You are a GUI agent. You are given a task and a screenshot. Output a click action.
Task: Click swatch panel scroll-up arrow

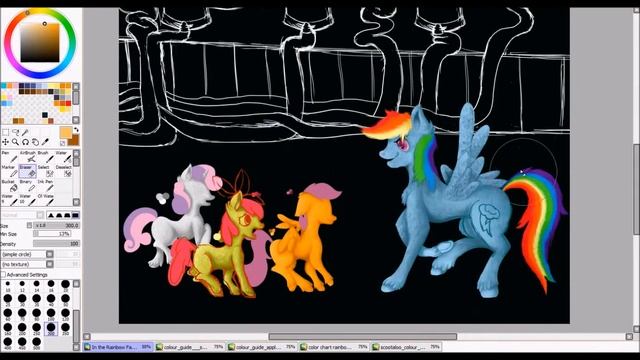pyautogui.click(x=76, y=87)
